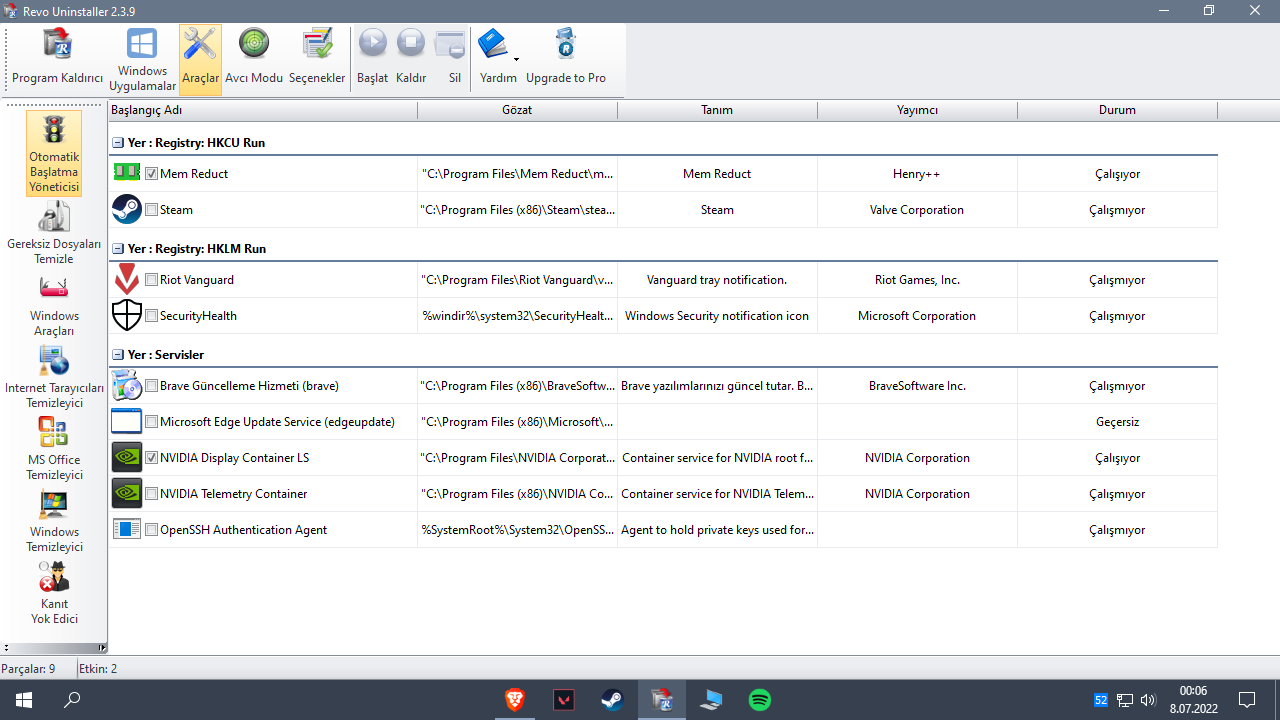Open the notification center
Viewport: 1280px width, 720px height.
1247,700
